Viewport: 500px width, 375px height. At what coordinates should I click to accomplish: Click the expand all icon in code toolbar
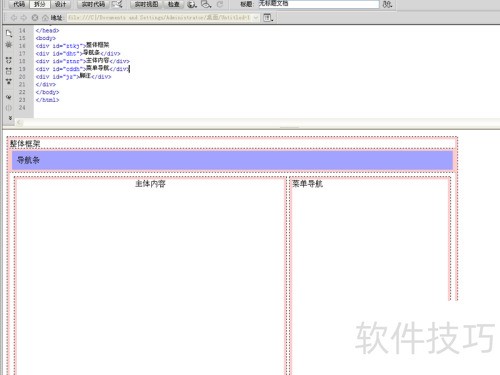click(x=9, y=81)
